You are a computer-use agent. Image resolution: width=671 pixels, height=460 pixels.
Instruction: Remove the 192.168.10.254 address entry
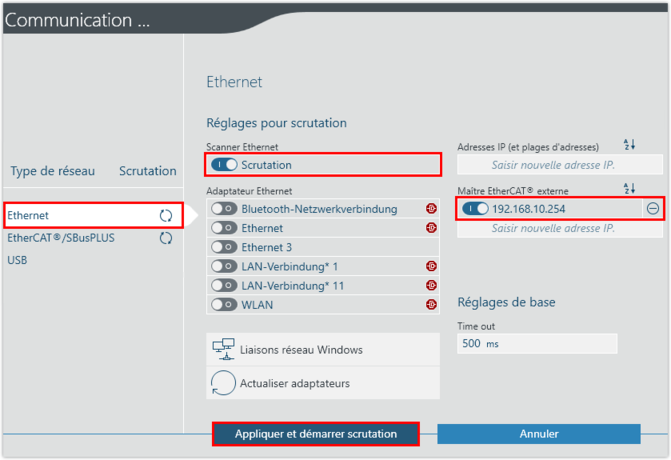652,208
